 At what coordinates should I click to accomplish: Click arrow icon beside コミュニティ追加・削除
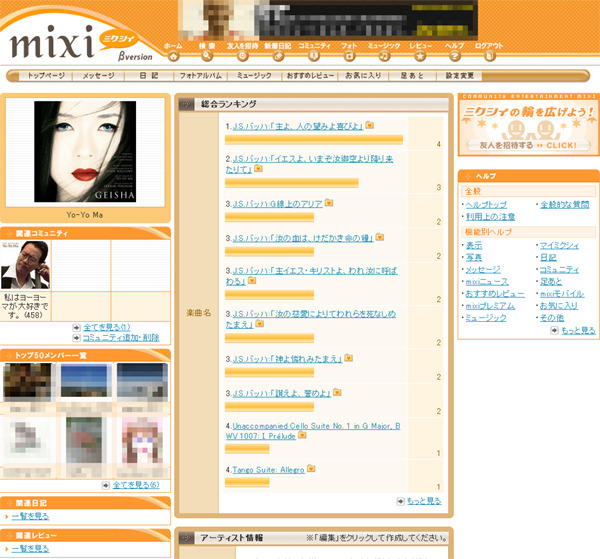click(77, 338)
